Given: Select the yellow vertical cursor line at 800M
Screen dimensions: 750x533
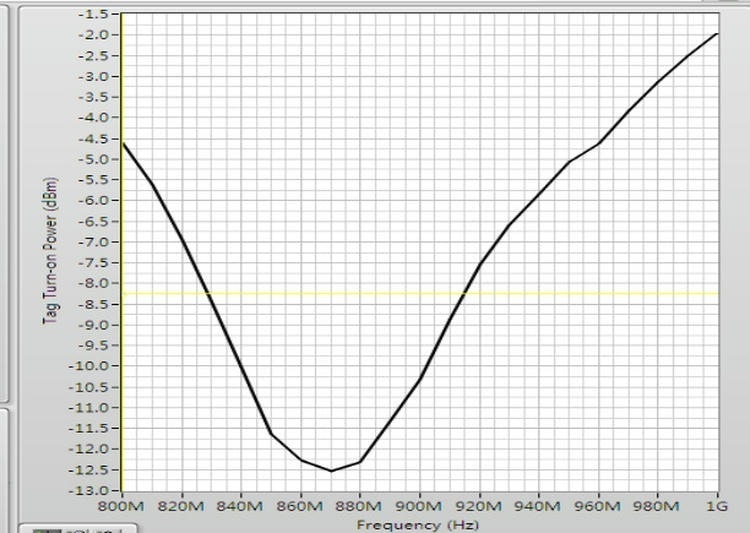Looking at the screenshot, I should click(x=121, y=252).
